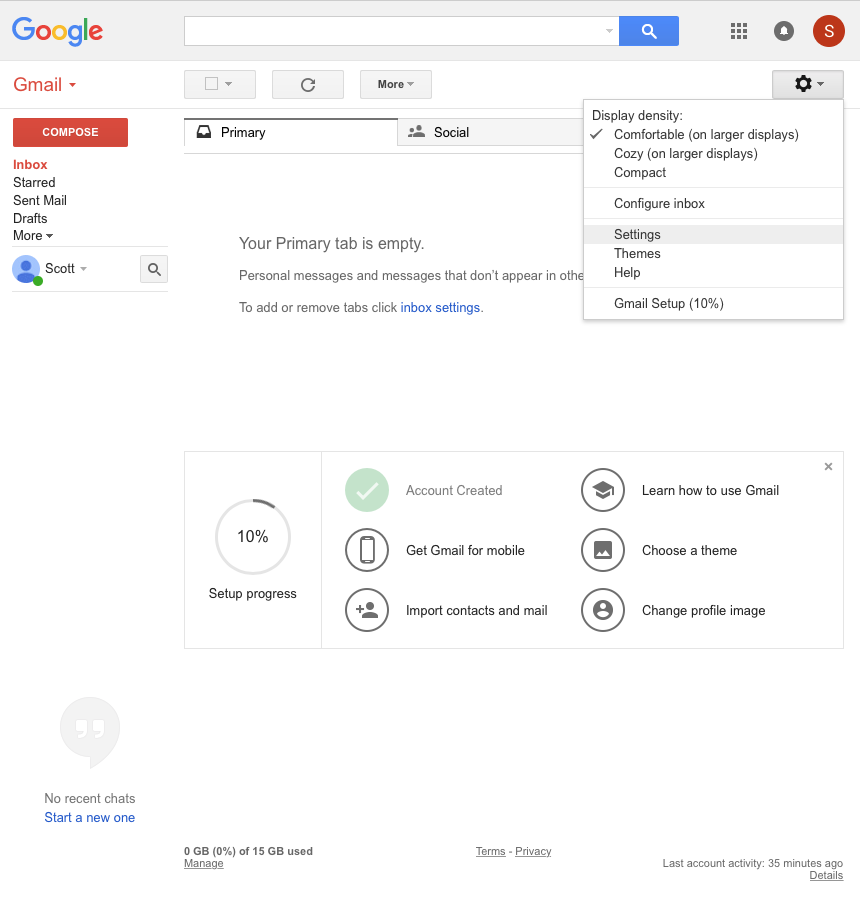The height and width of the screenshot is (903, 860).
Task: Open Scott's chat status dropdown
Action: pos(84,269)
